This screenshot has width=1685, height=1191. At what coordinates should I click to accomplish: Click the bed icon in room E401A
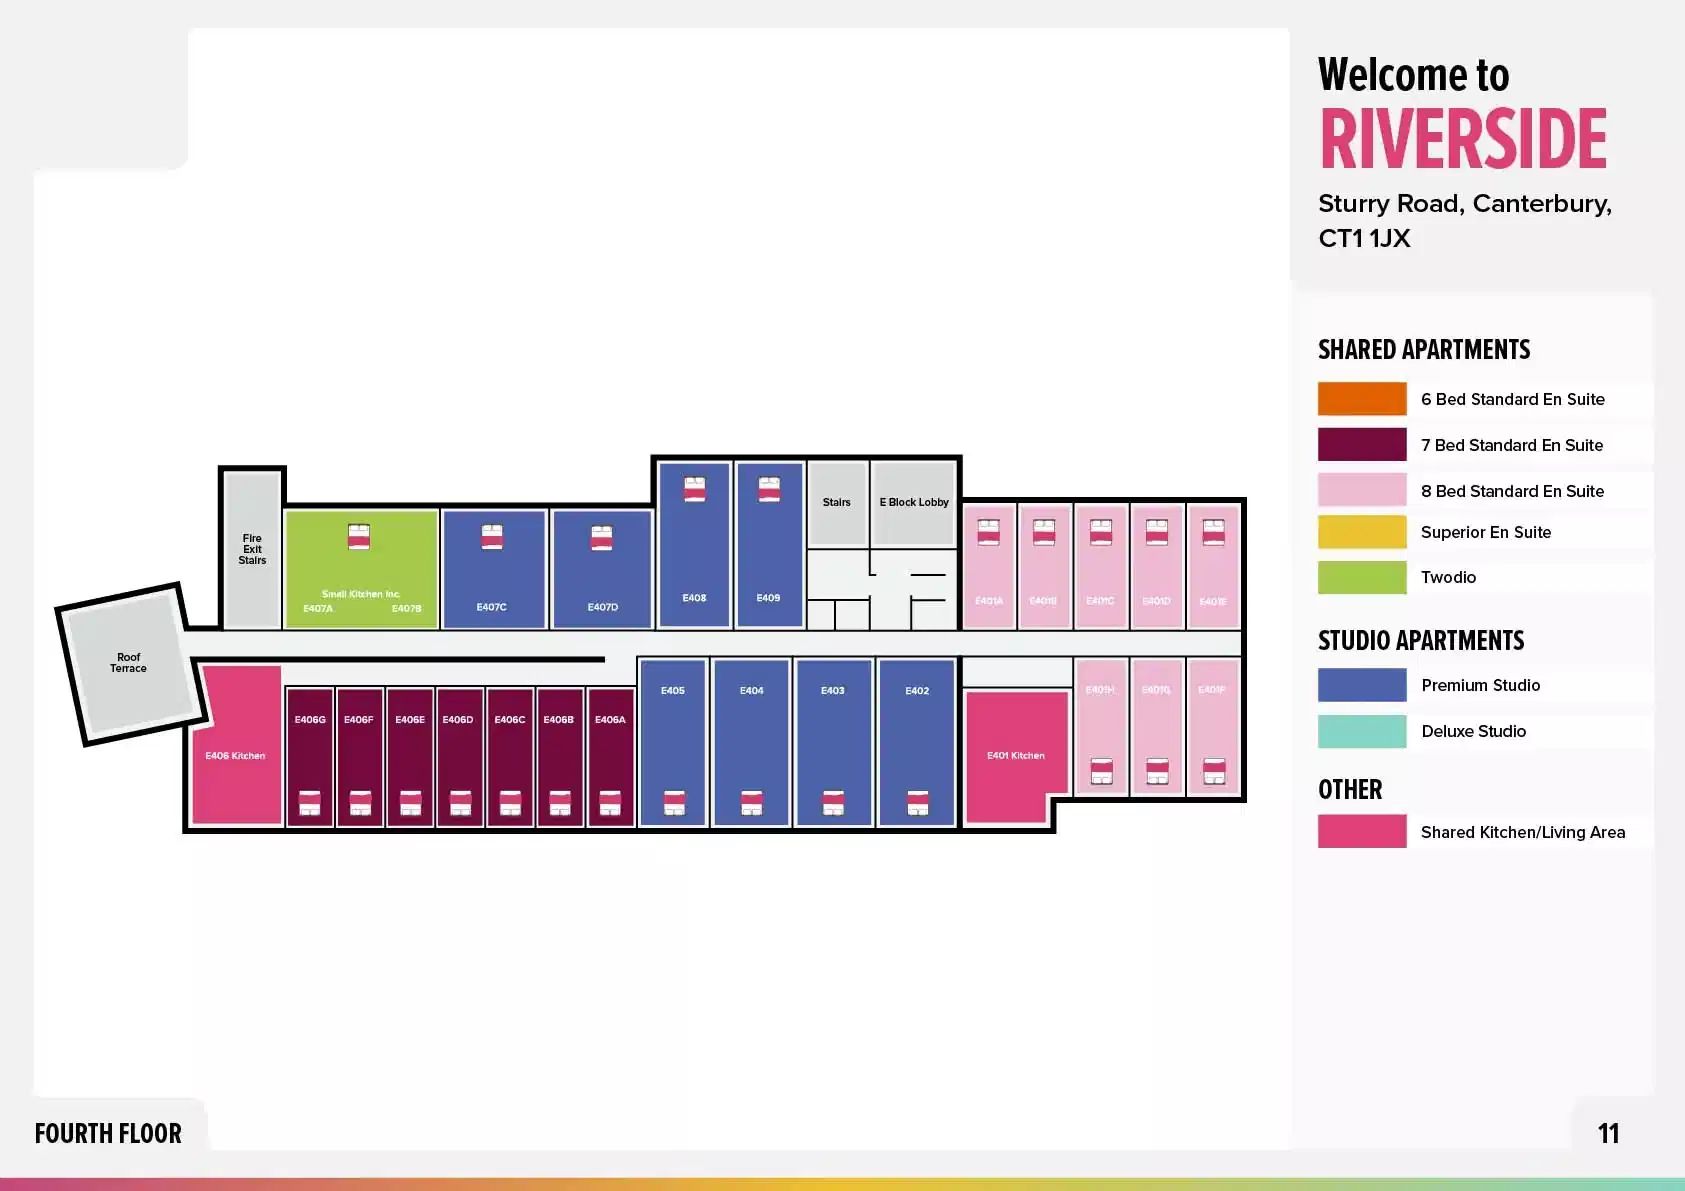coord(988,531)
